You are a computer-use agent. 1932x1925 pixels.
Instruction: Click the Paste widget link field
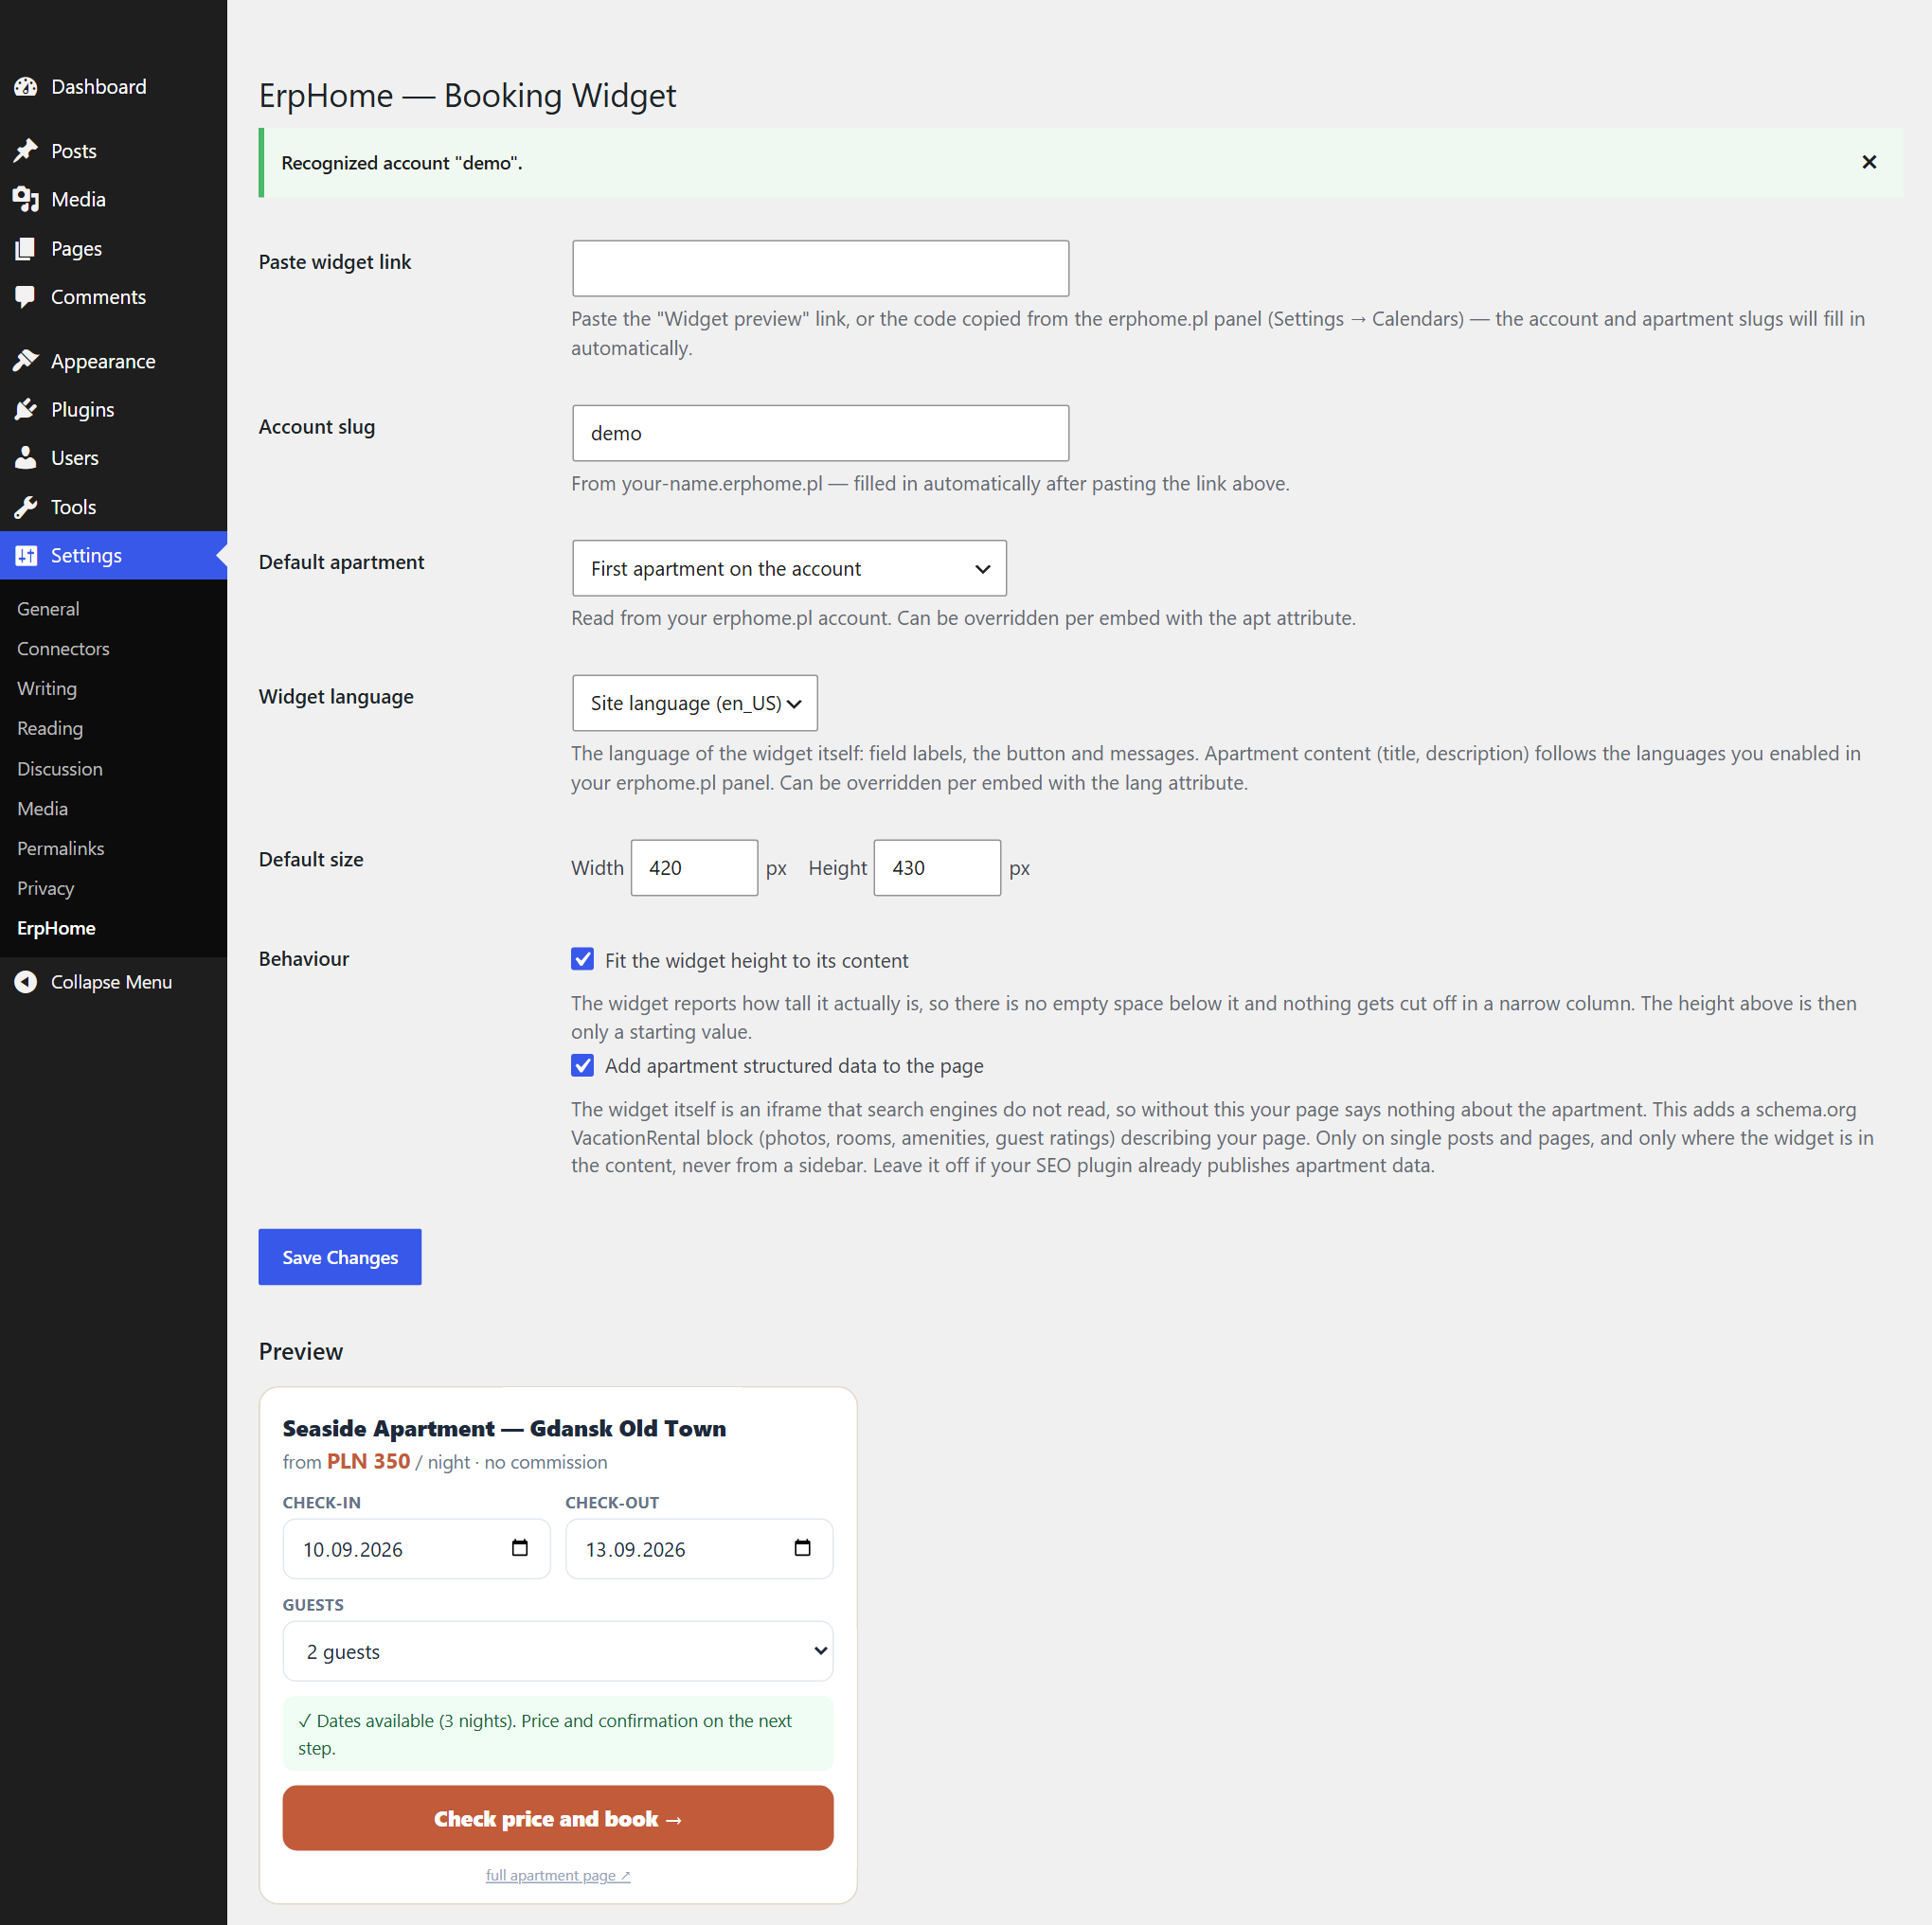(820, 268)
